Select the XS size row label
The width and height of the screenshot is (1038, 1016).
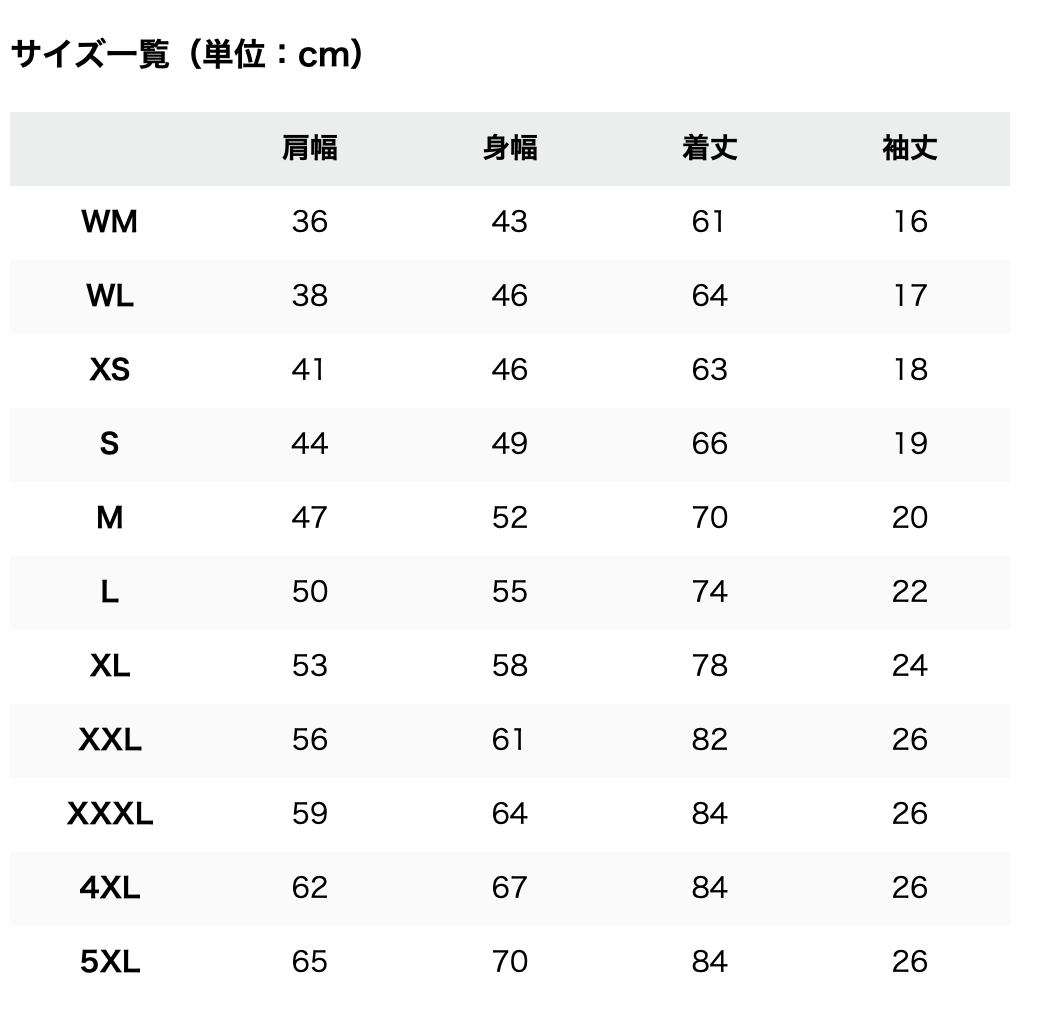tap(110, 370)
